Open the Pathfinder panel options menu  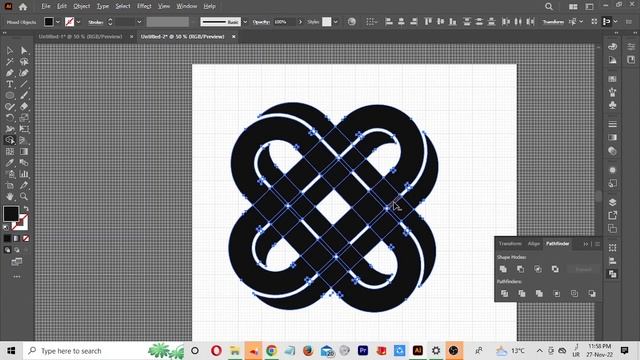coord(597,244)
